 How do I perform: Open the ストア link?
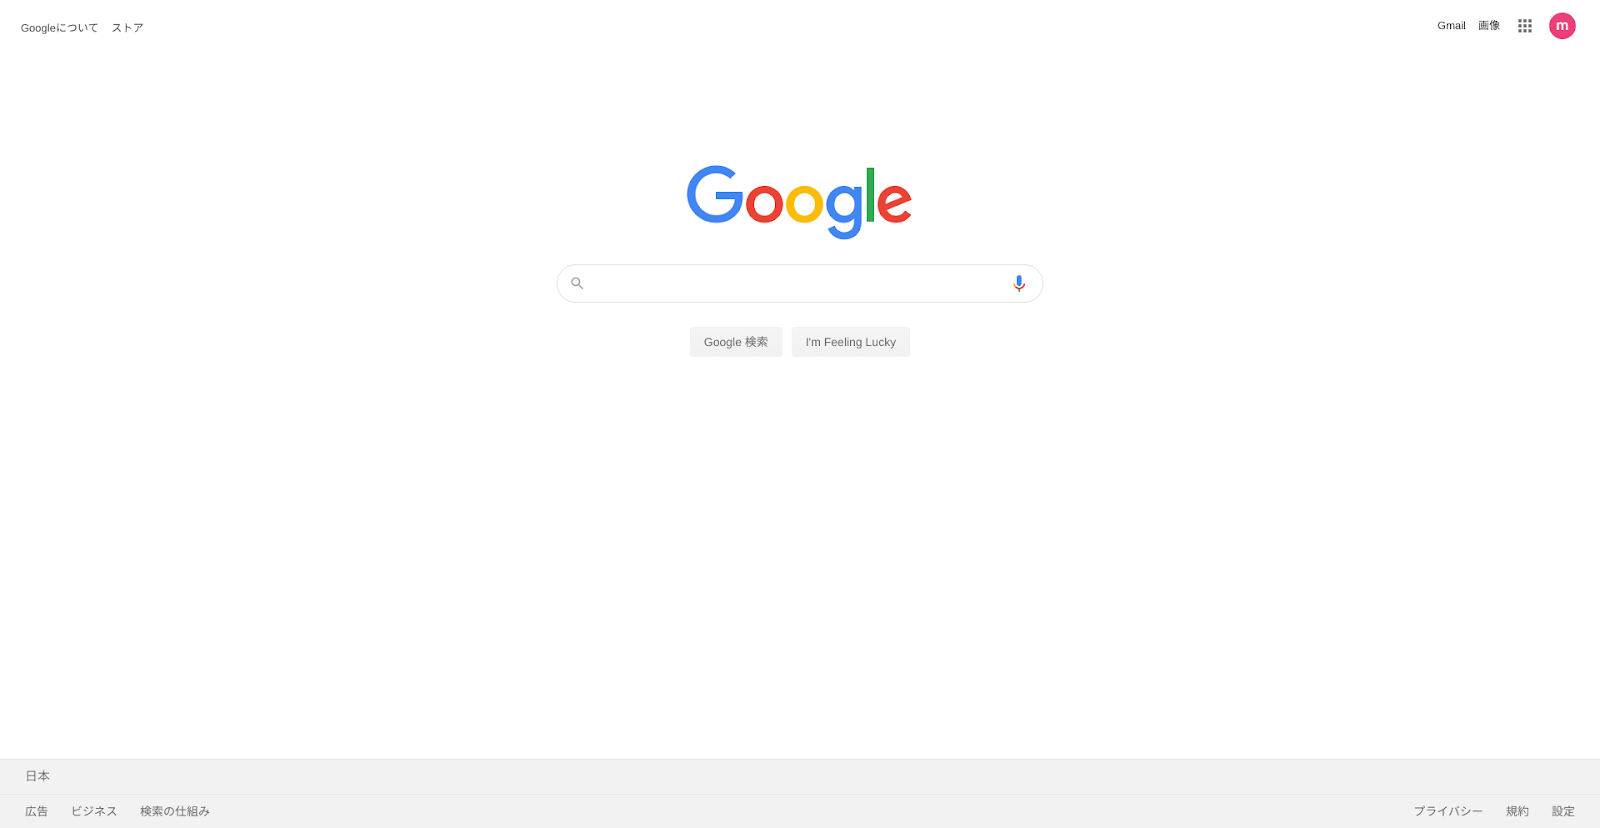point(128,28)
